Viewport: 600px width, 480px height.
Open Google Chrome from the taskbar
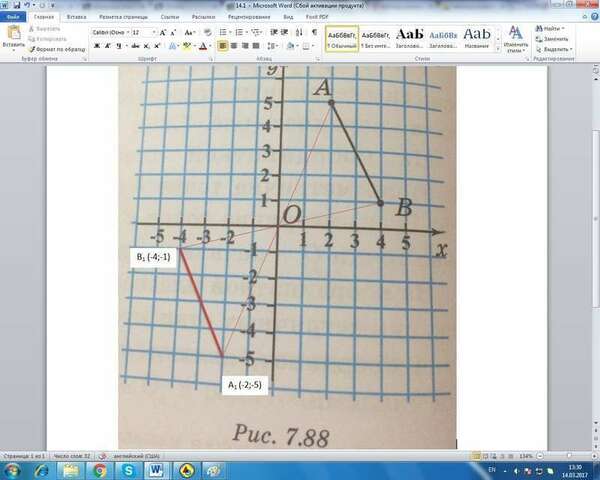click(99, 470)
